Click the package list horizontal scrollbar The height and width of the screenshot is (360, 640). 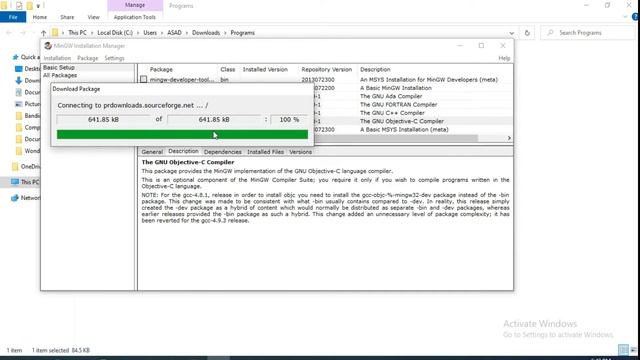click(396, 138)
